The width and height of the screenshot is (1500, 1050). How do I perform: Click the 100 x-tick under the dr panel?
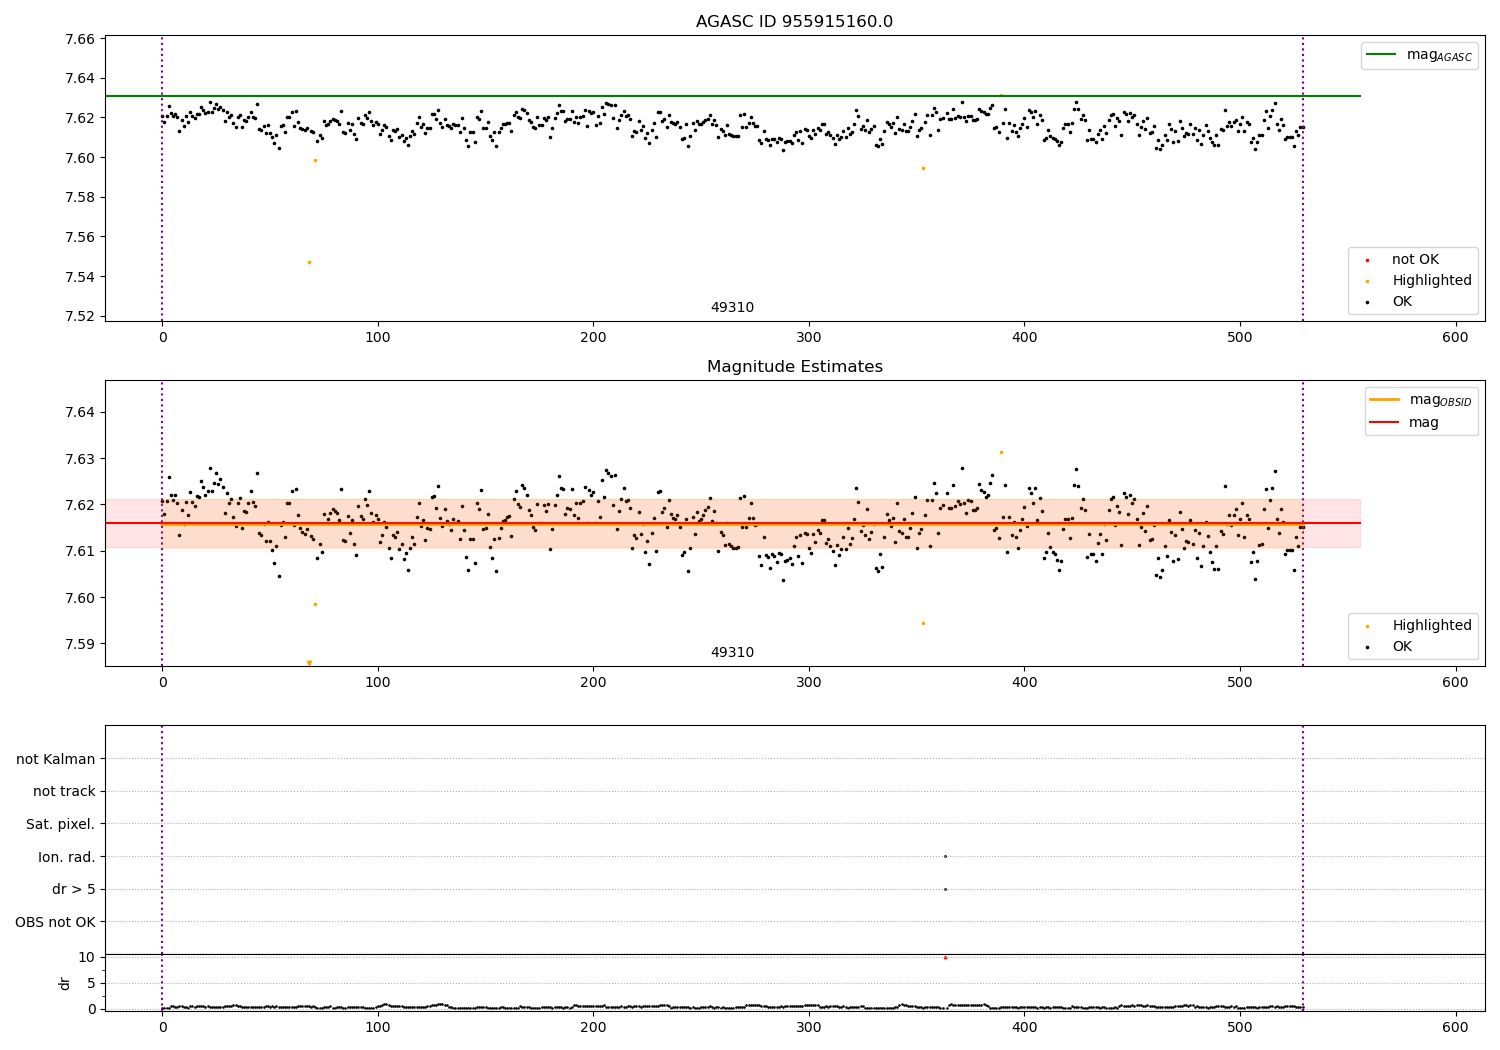point(378,1027)
